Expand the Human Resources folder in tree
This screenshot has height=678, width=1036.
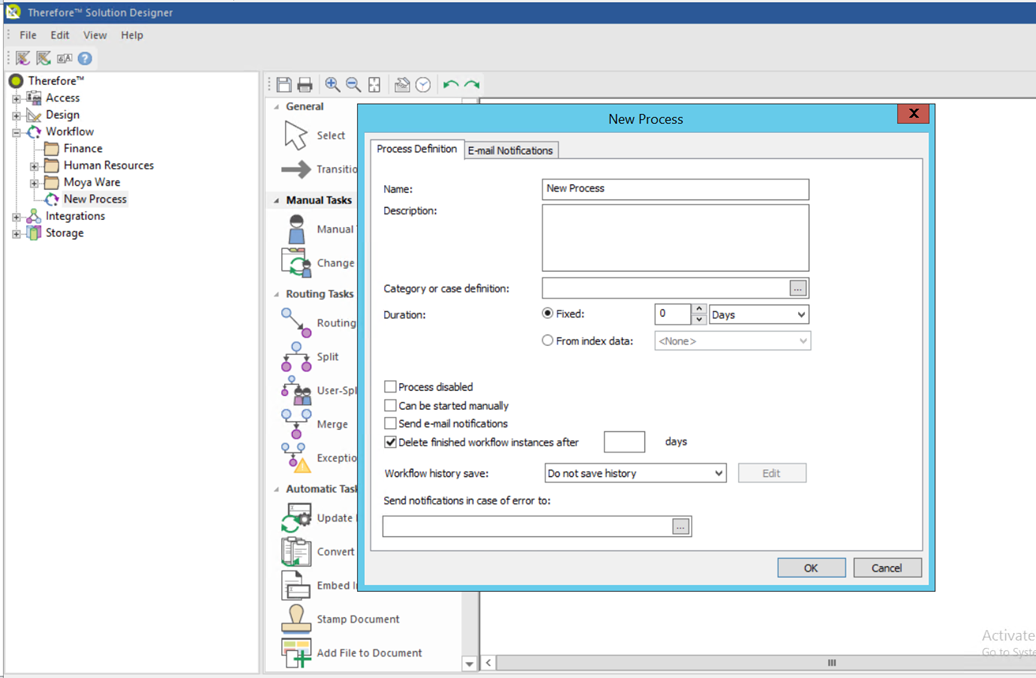coord(35,166)
